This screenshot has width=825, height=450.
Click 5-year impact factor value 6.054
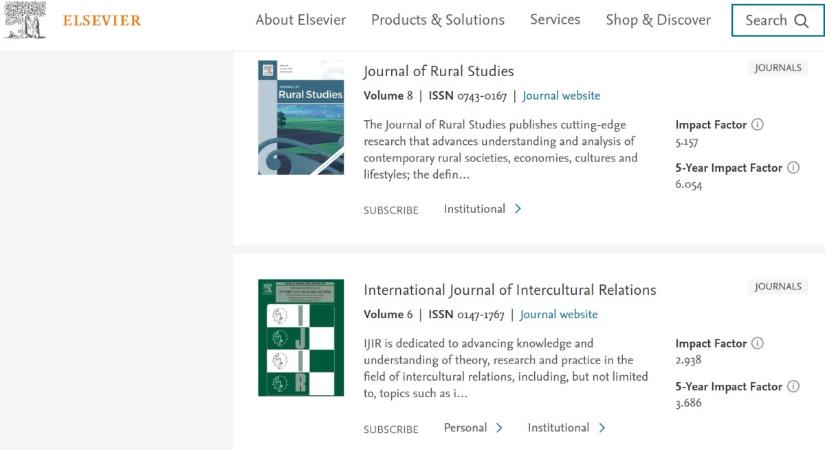coord(689,185)
